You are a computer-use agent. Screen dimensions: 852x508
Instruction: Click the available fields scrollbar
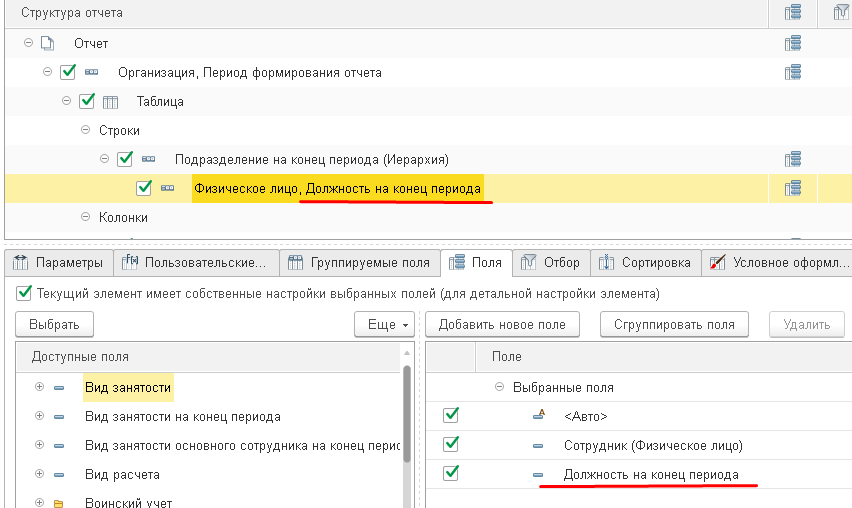pyautogui.click(x=407, y=414)
